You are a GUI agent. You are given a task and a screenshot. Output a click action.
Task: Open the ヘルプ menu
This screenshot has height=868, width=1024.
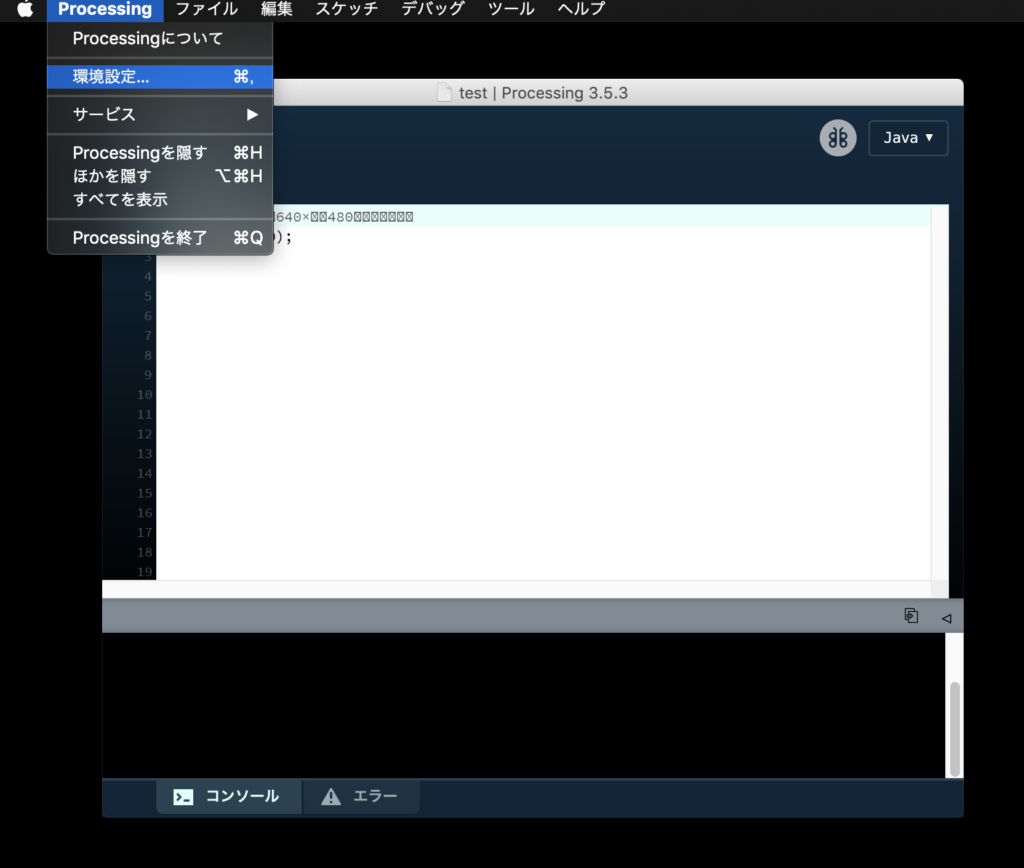581,9
